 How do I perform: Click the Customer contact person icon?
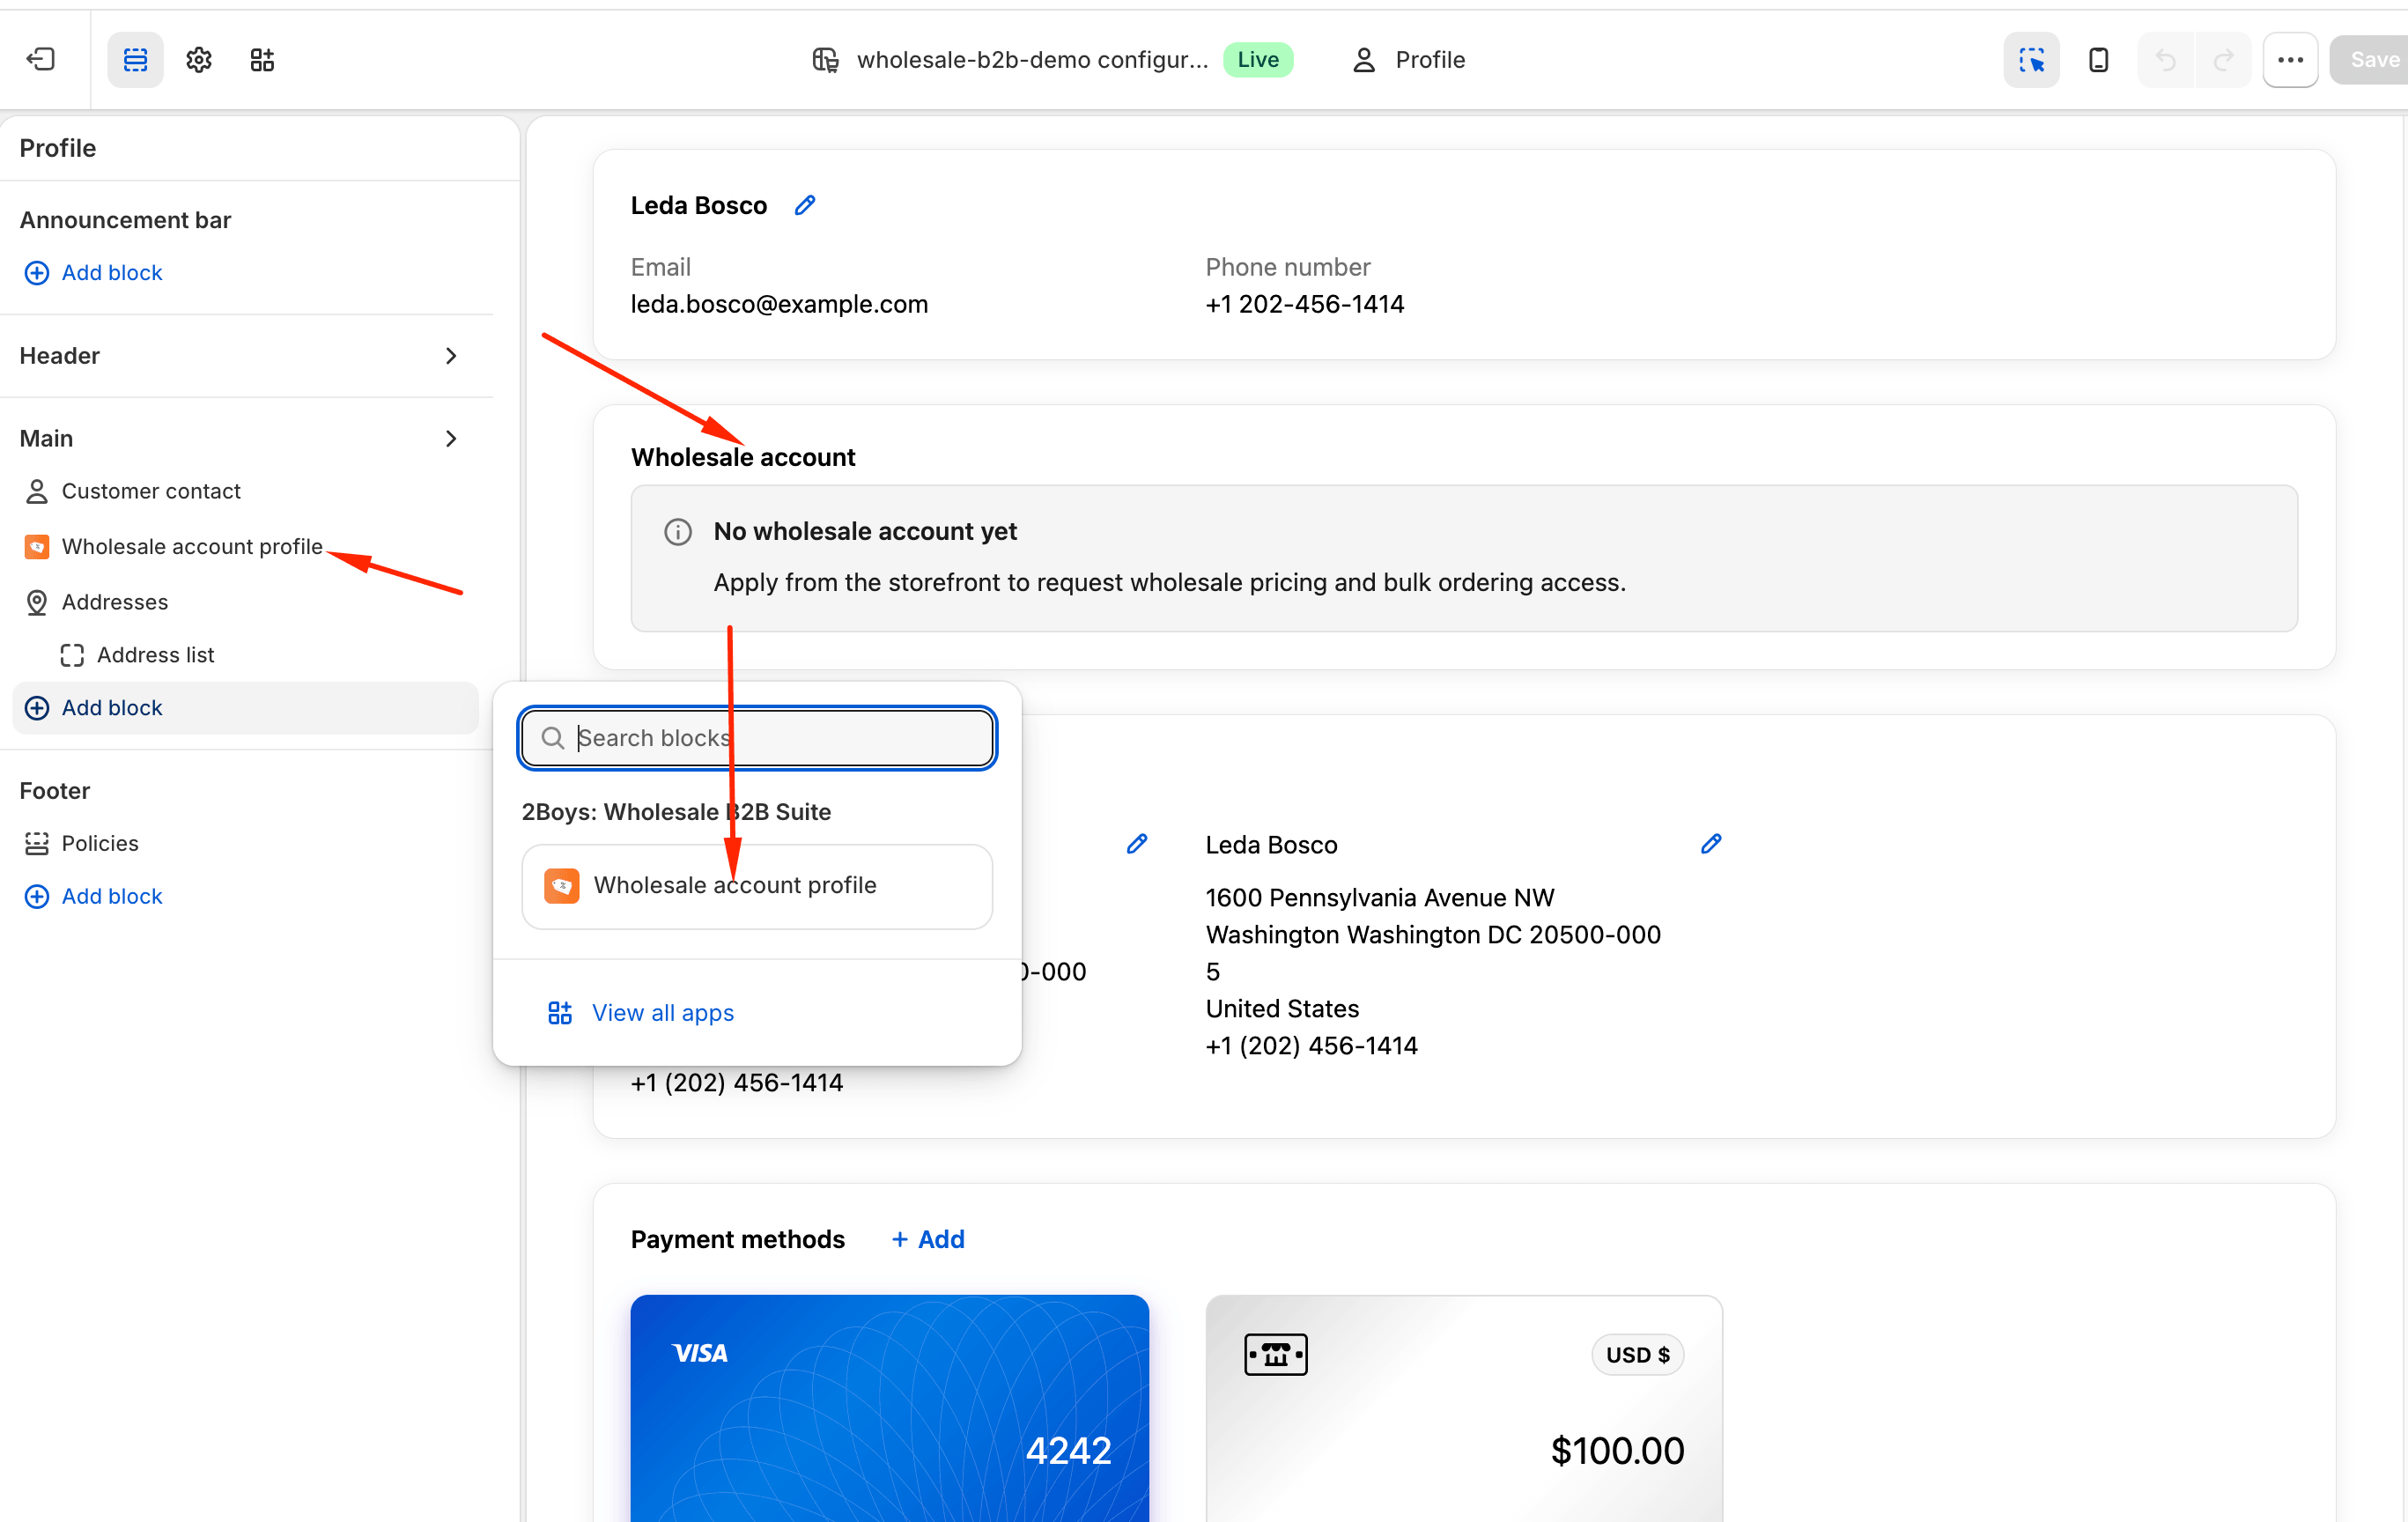pos(37,491)
